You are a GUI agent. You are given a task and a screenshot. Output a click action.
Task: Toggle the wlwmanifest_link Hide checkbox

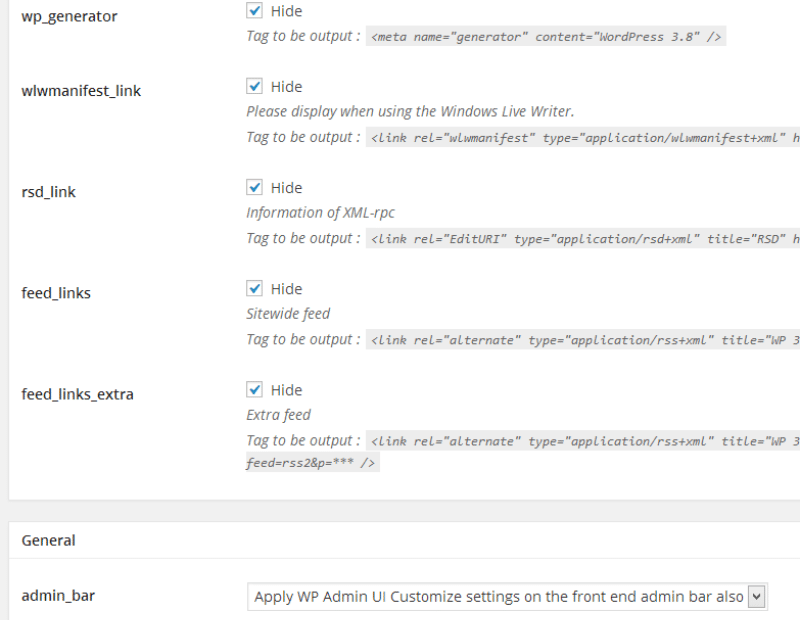pos(255,87)
